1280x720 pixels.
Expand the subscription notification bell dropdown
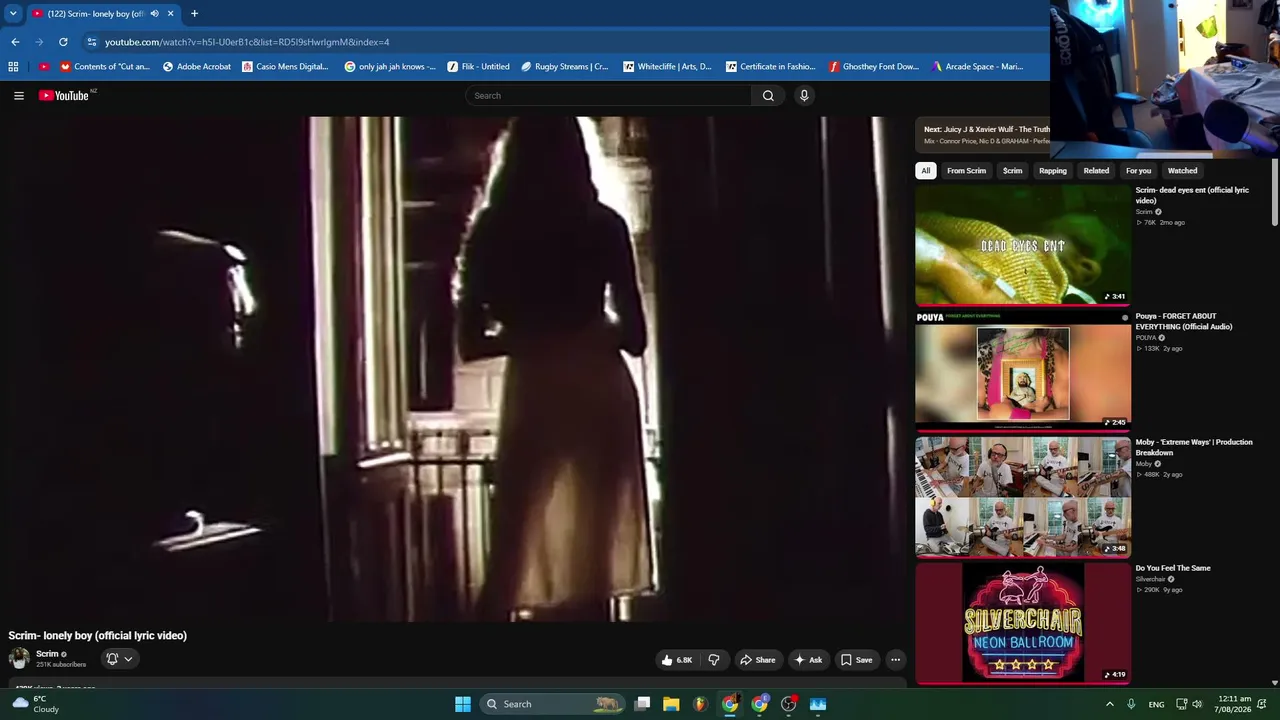tap(119, 659)
